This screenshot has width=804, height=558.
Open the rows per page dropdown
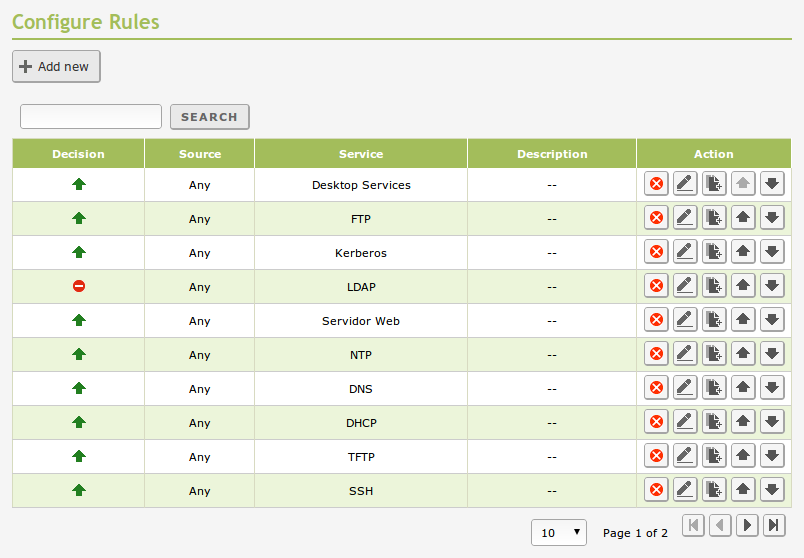click(559, 533)
